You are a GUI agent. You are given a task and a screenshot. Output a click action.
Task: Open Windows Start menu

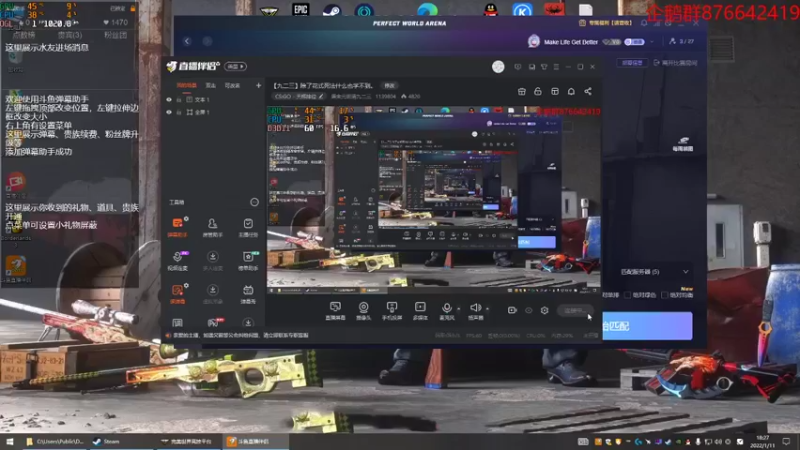pyautogui.click(x=10, y=441)
